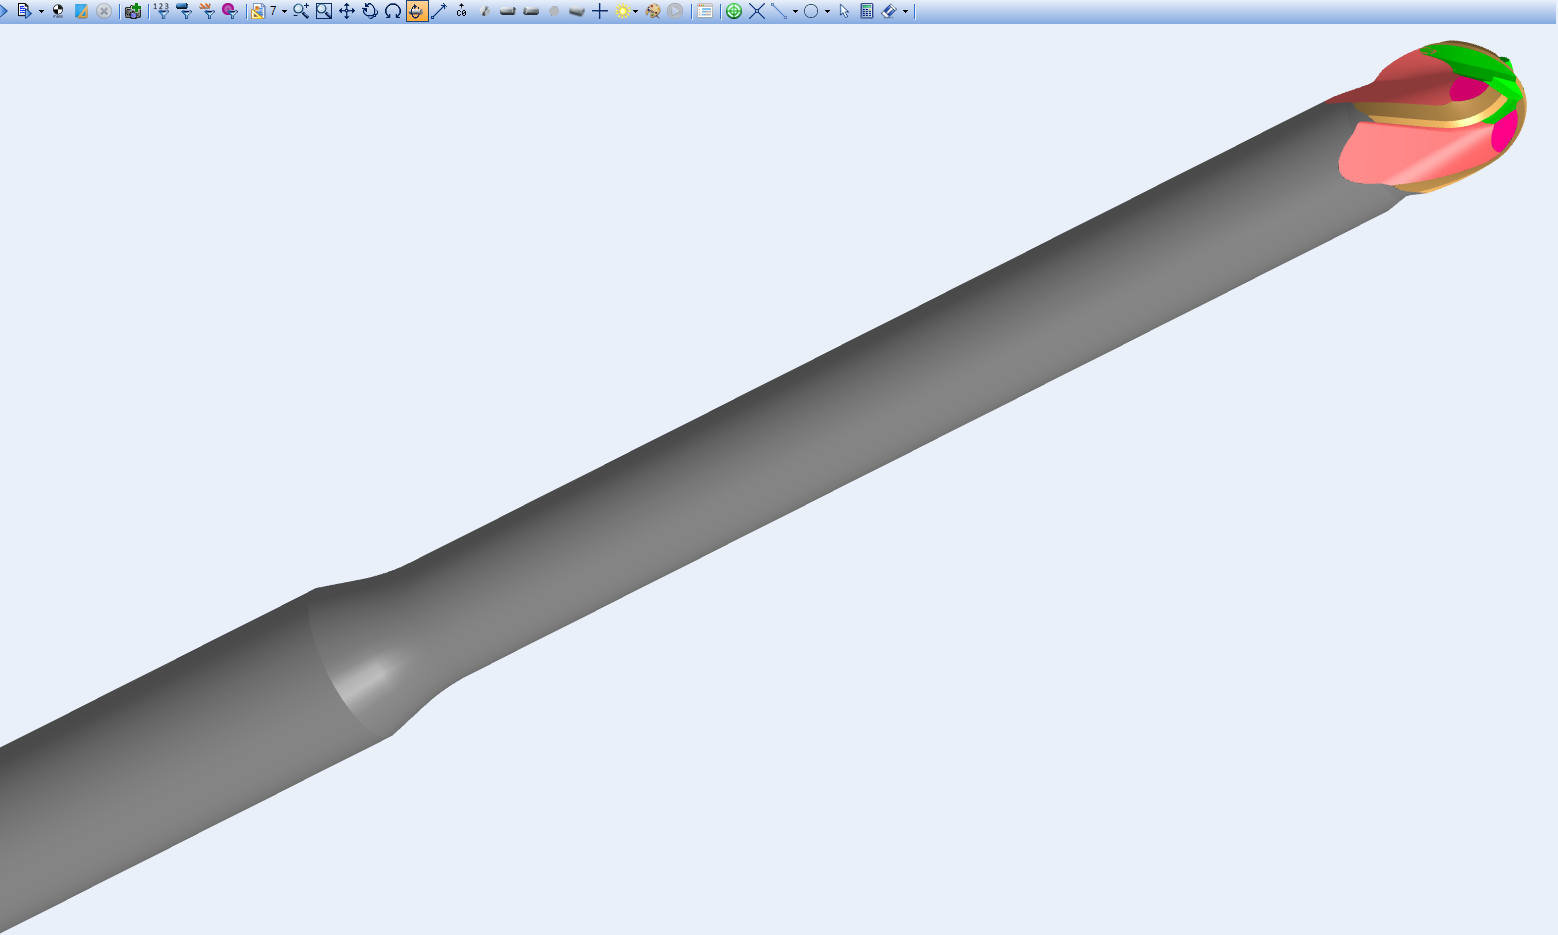Expand the dropdown beside the number 7
Image resolution: width=1558 pixels, height=935 pixels.
point(284,12)
